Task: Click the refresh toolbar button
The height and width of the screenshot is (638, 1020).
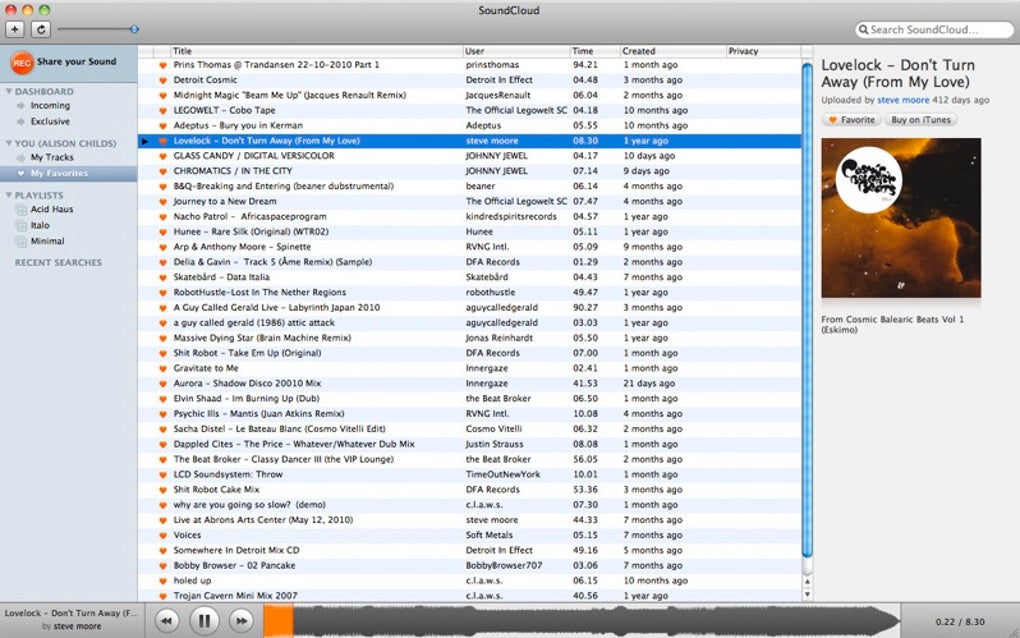Action: 41,30
